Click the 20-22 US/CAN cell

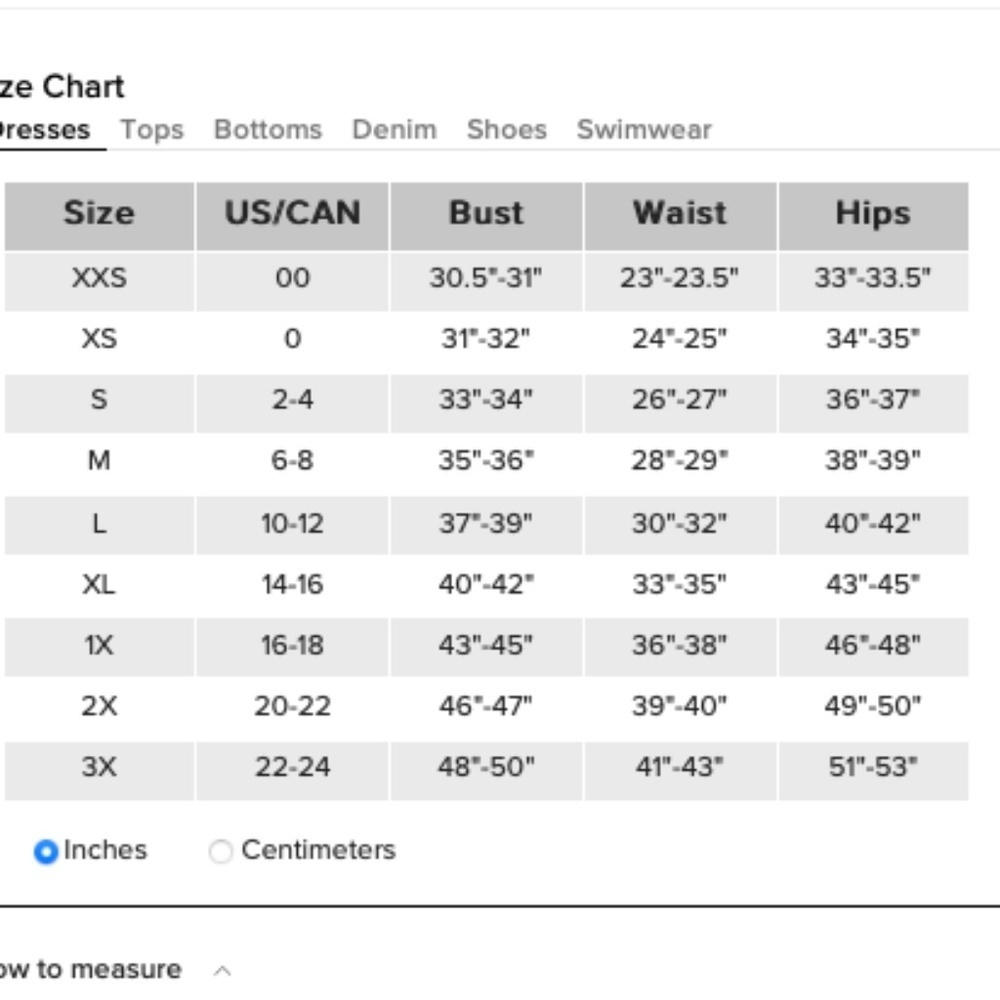click(x=292, y=707)
